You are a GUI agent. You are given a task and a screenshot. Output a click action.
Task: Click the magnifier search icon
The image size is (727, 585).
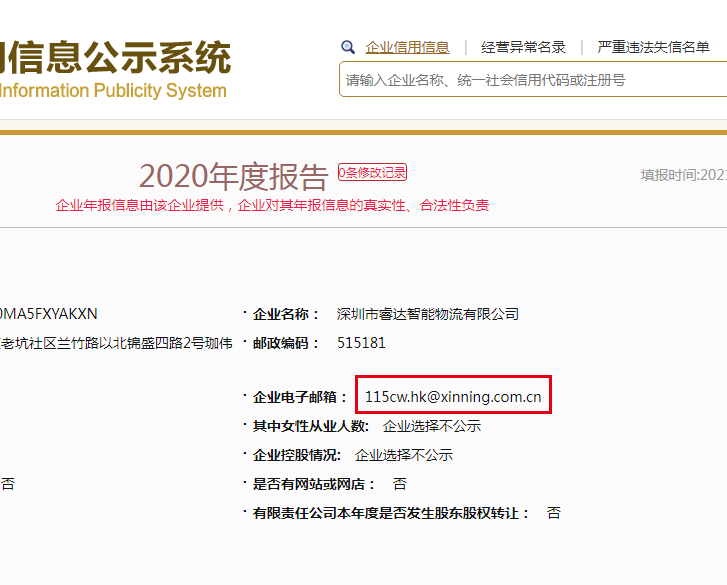(348, 47)
